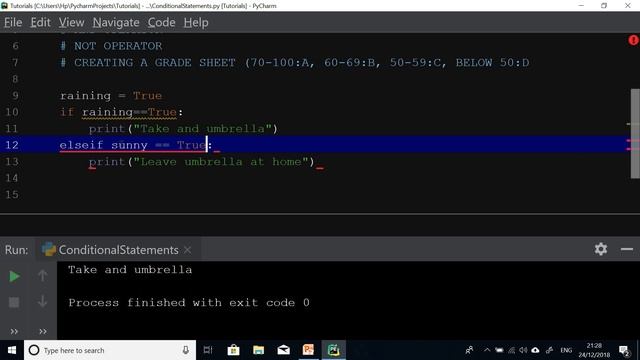
Task: Click the CREATING A GRADE SHEET comment
Action: 295,63
